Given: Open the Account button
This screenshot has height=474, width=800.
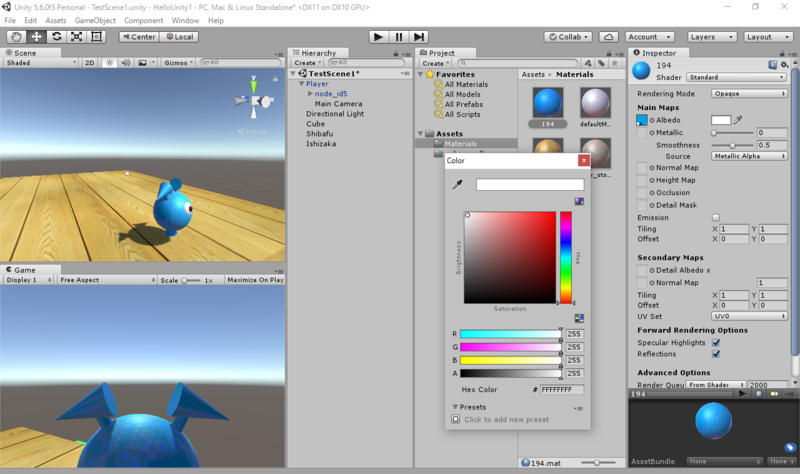Looking at the screenshot, I should [x=649, y=37].
